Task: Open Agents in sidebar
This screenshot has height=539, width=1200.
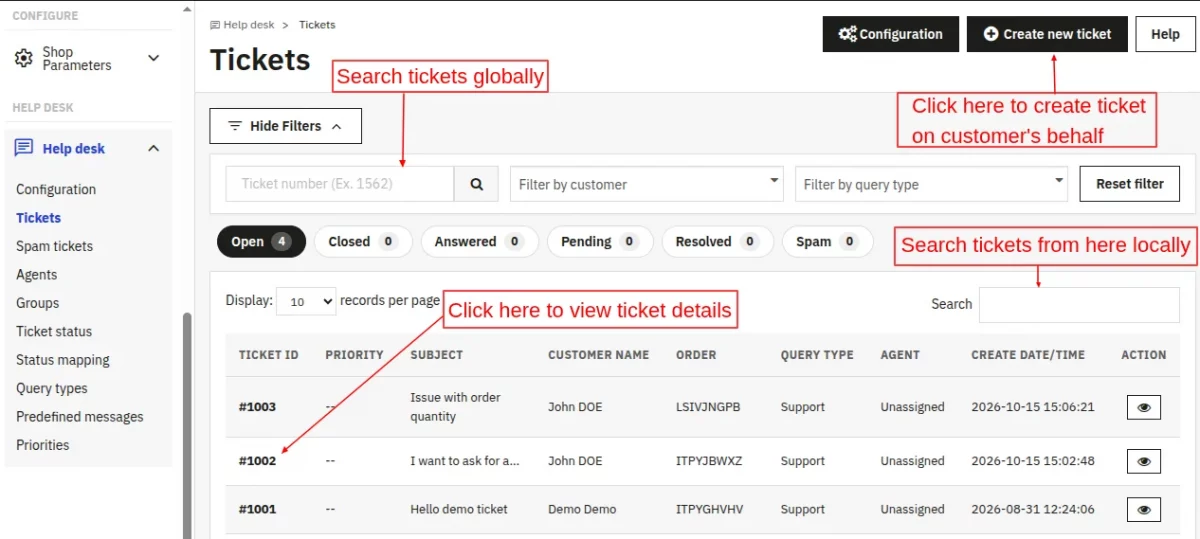Action: tap(36, 274)
